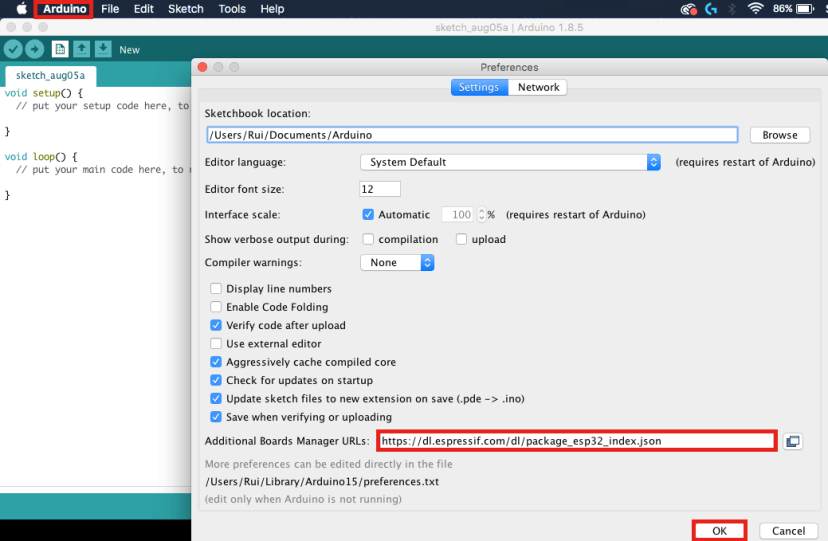Click the Editor font size field
This screenshot has height=541, width=828.
tap(379, 189)
